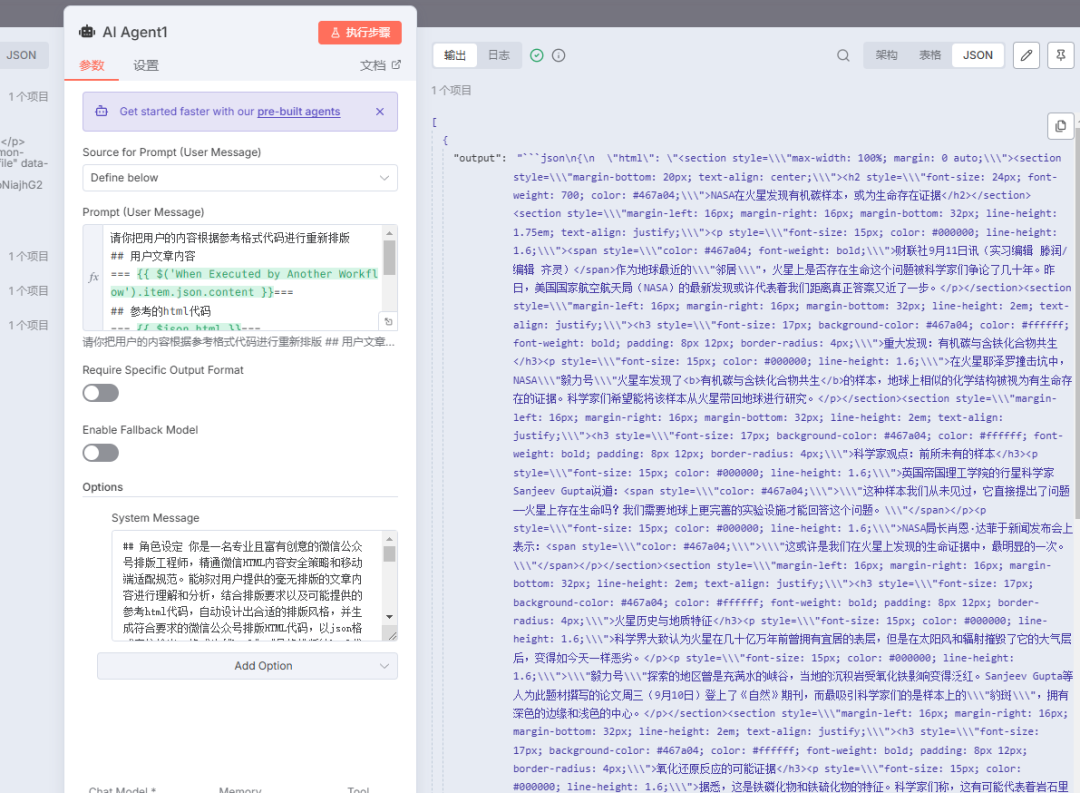Toggle Require Specific Output Format
1080x793 pixels.
(x=101, y=393)
